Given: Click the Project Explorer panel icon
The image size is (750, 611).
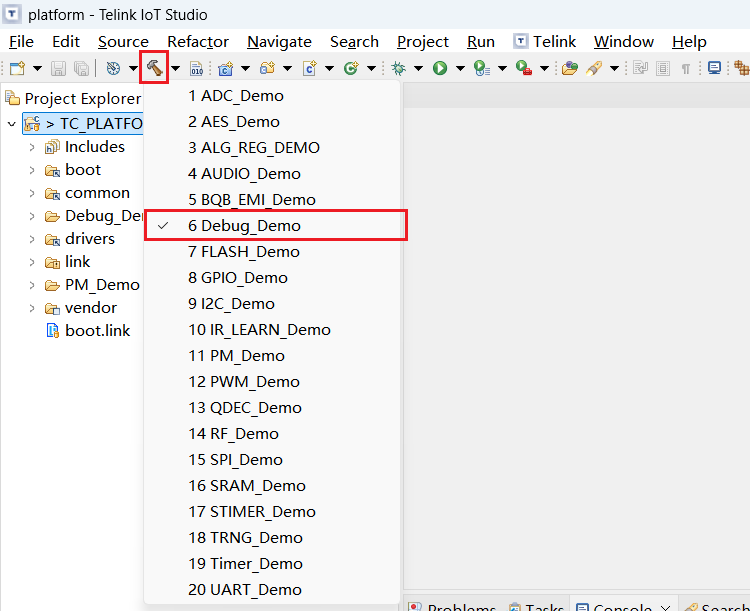Looking at the screenshot, I should pyautogui.click(x=12, y=98).
